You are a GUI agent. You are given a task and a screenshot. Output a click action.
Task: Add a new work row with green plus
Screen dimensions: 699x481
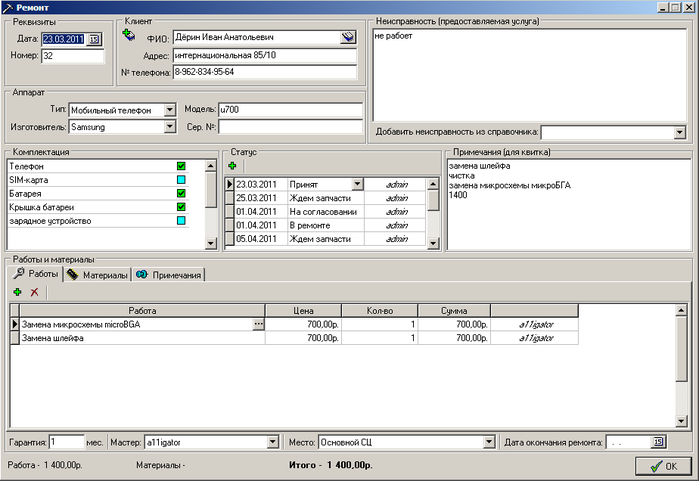click(16, 292)
